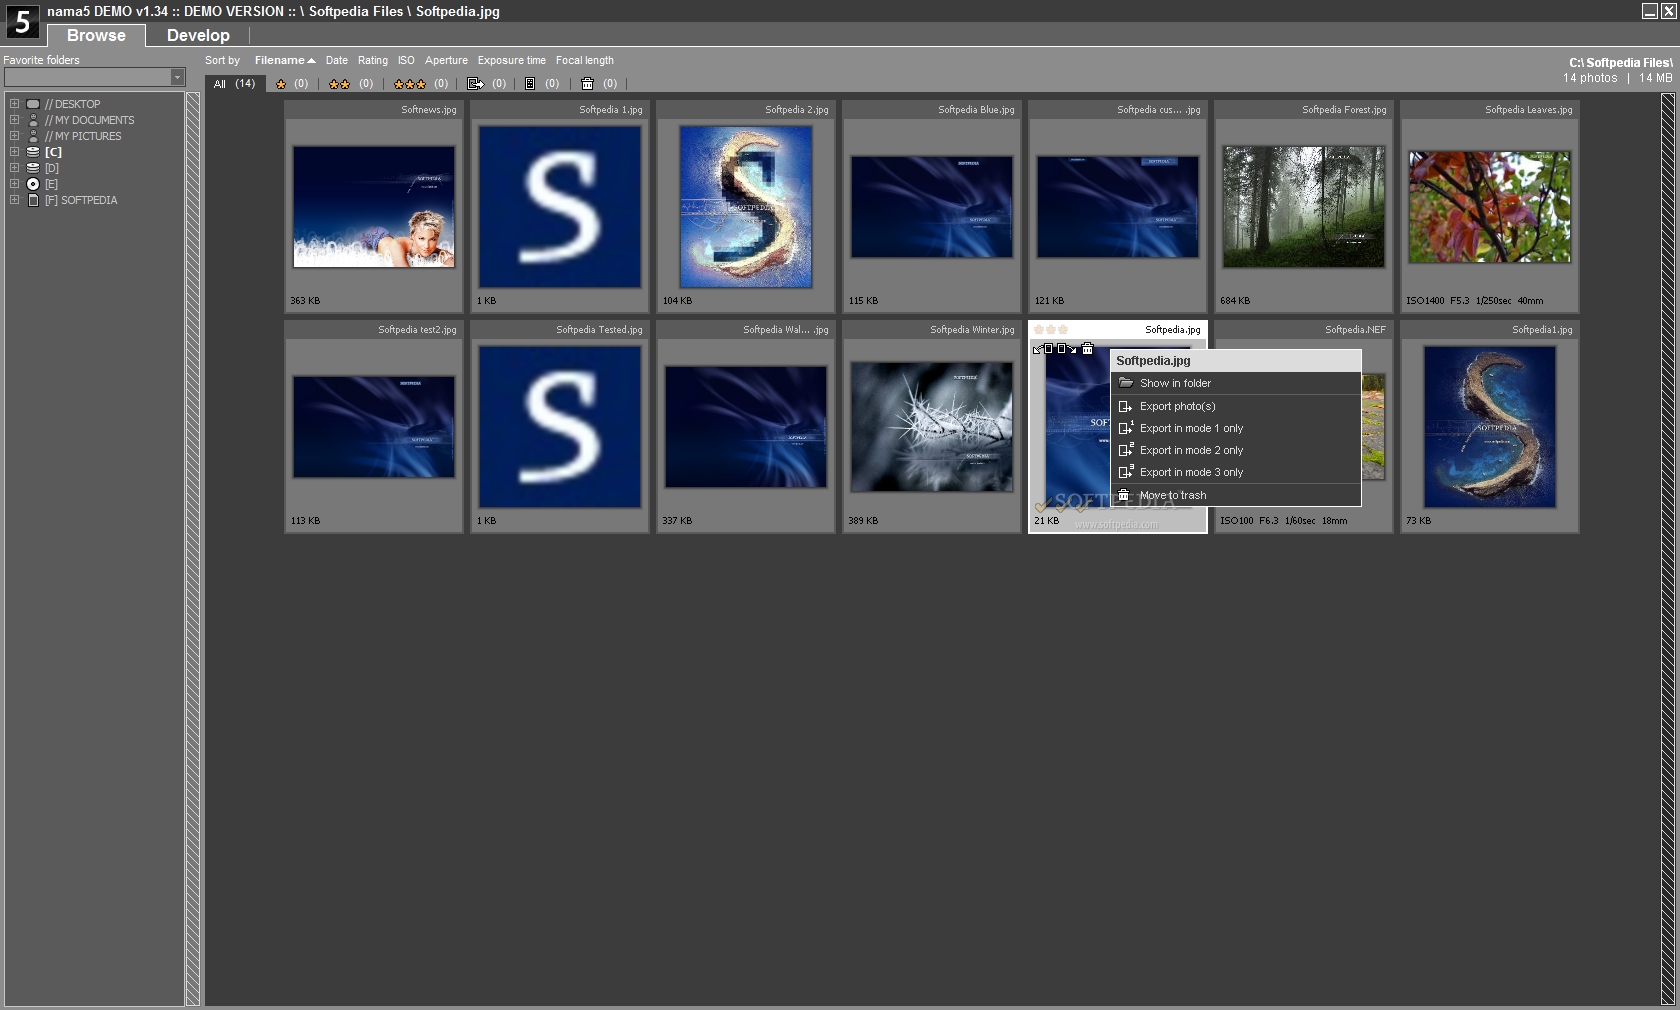Click the thumbnail grid vertical scrollbar
Viewport: 1680px width, 1010px height.
coord(1667,549)
